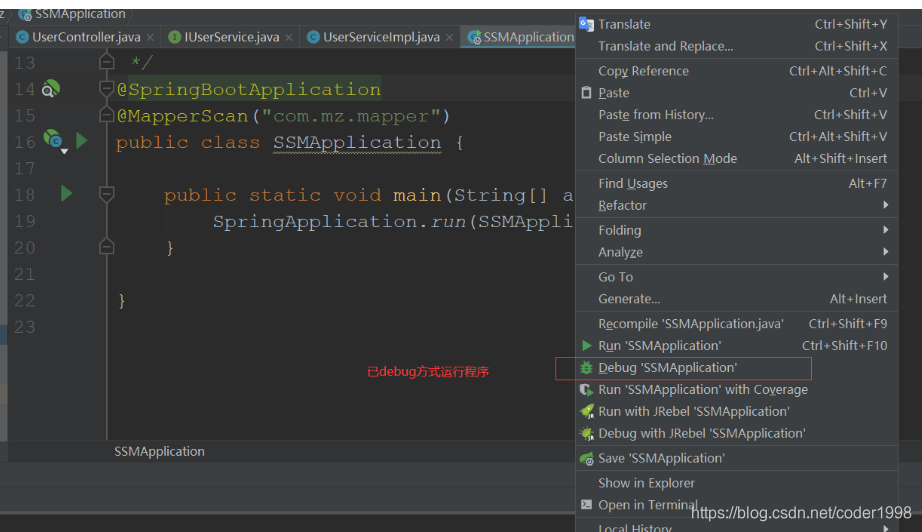Click UserController.java tab class icon

[x=22, y=37]
